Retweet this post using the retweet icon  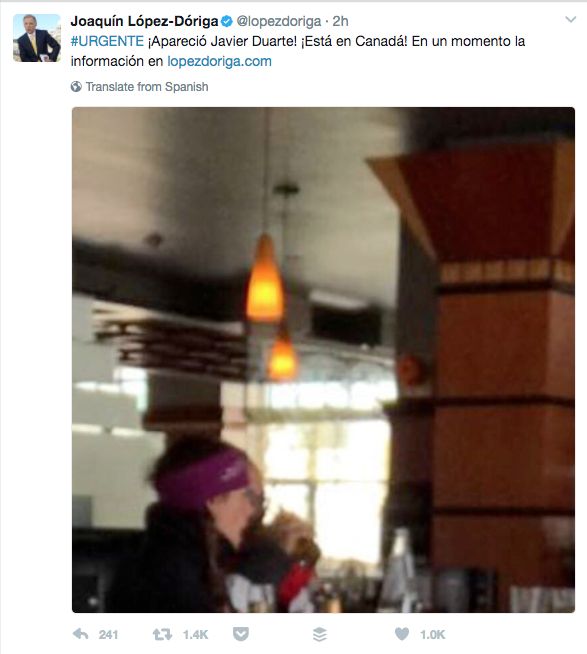[x=162, y=634]
